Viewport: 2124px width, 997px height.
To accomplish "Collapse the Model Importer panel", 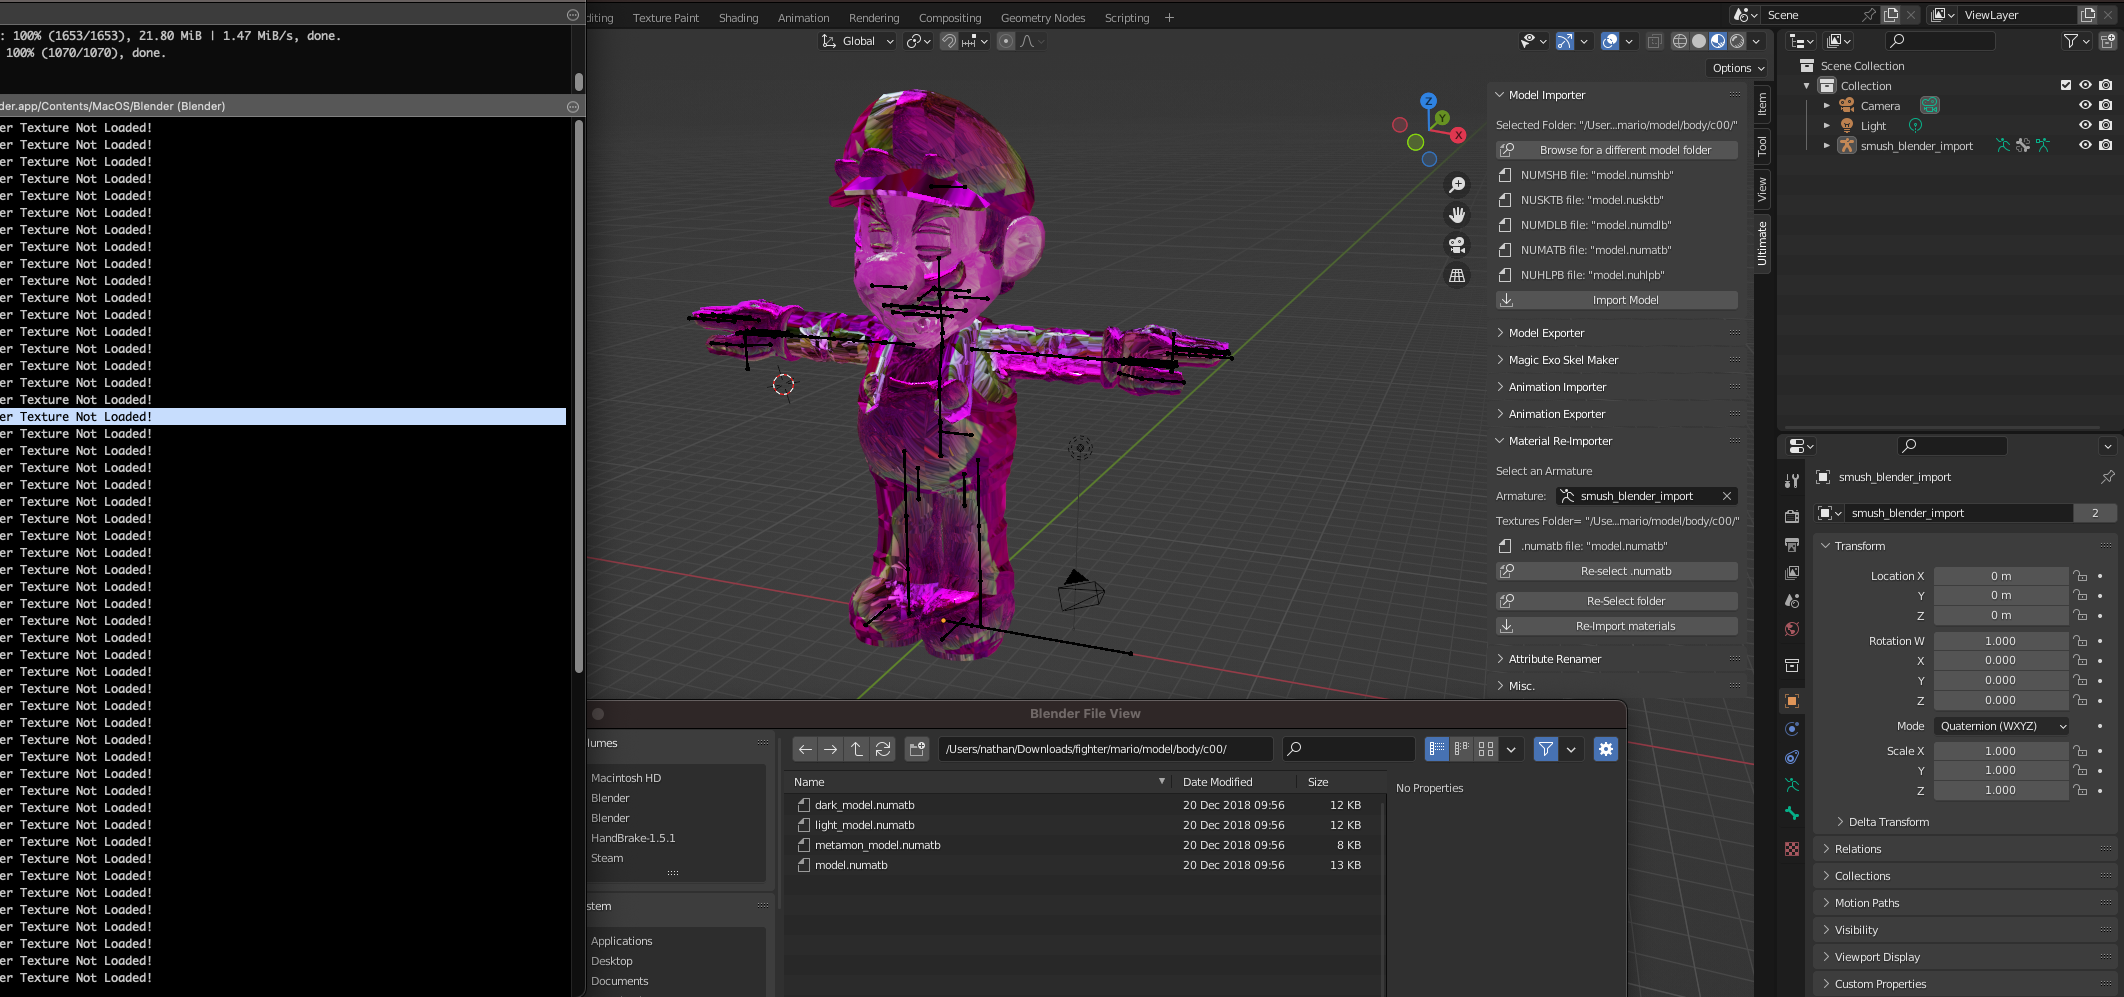I will pyautogui.click(x=1546, y=94).
